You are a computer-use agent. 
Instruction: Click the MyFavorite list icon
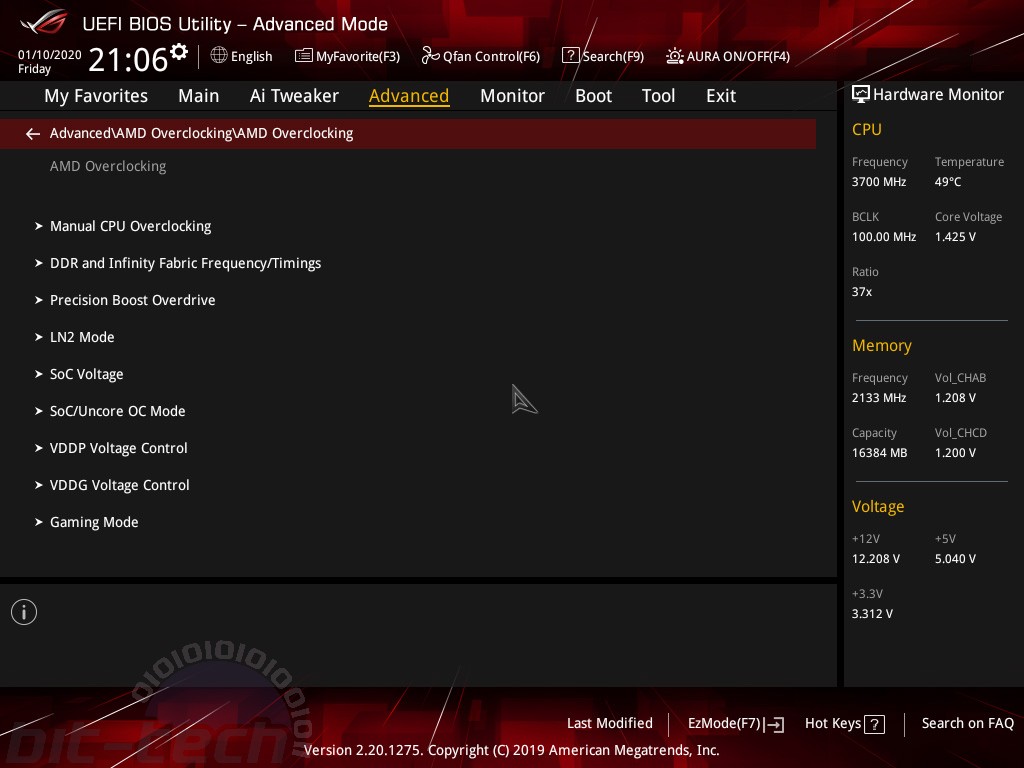point(304,56)
